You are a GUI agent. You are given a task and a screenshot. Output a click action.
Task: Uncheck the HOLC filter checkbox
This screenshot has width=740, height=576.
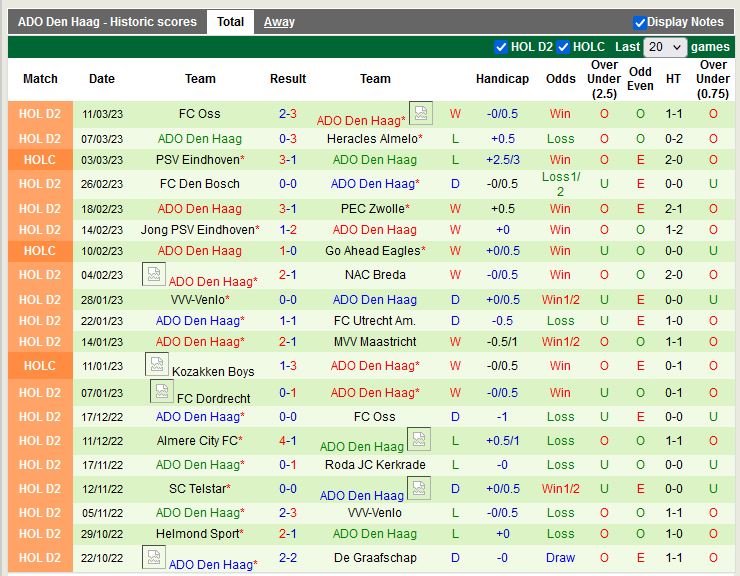click(x=563, y=47)
